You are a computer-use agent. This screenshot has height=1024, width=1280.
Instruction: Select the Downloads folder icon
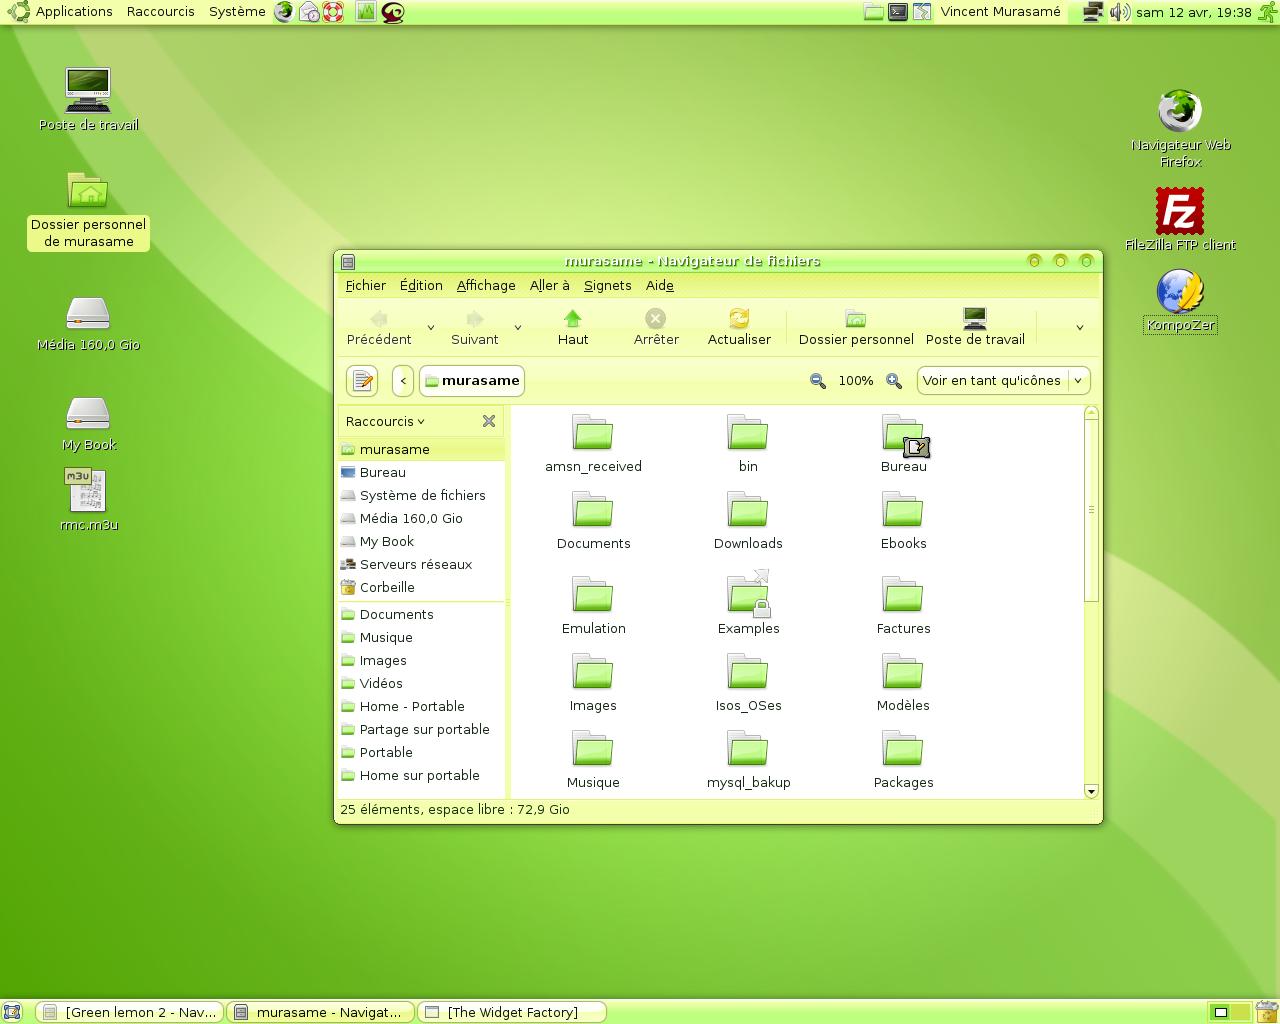coord(748,510)
